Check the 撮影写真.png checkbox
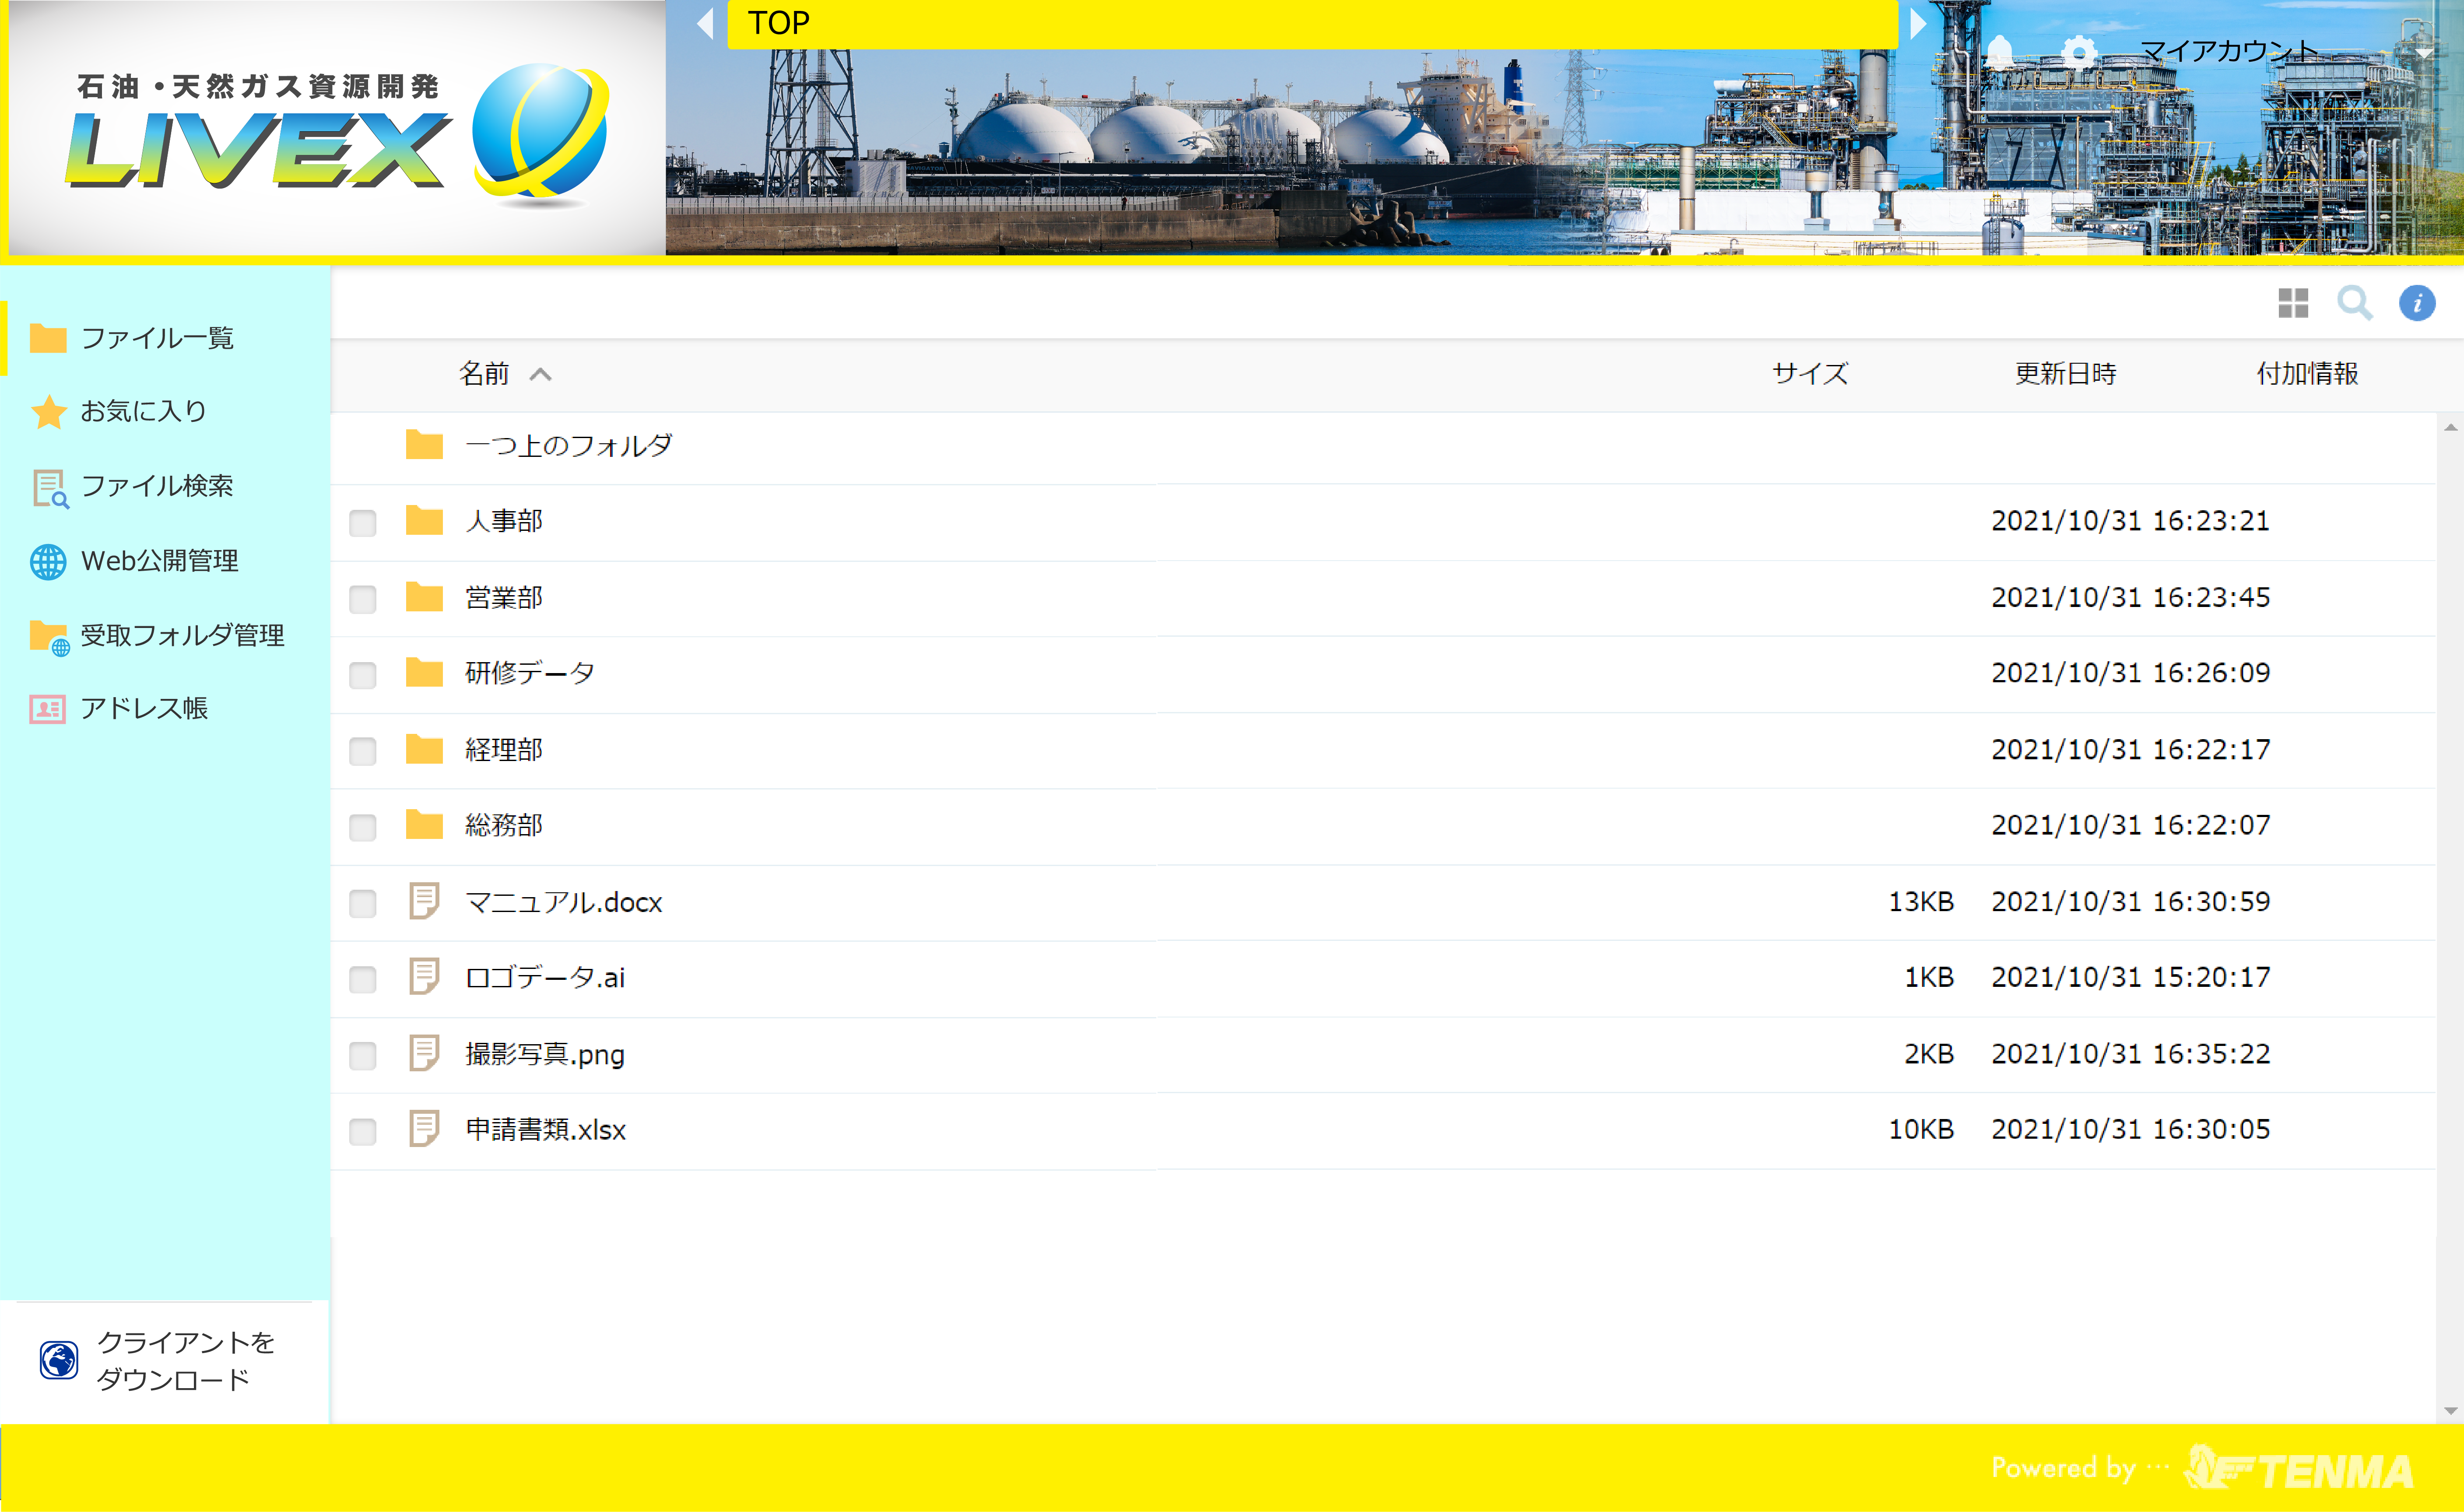Image resolution: width=2464 pixels, height=1512 pixels. [x=363, y=1055]
